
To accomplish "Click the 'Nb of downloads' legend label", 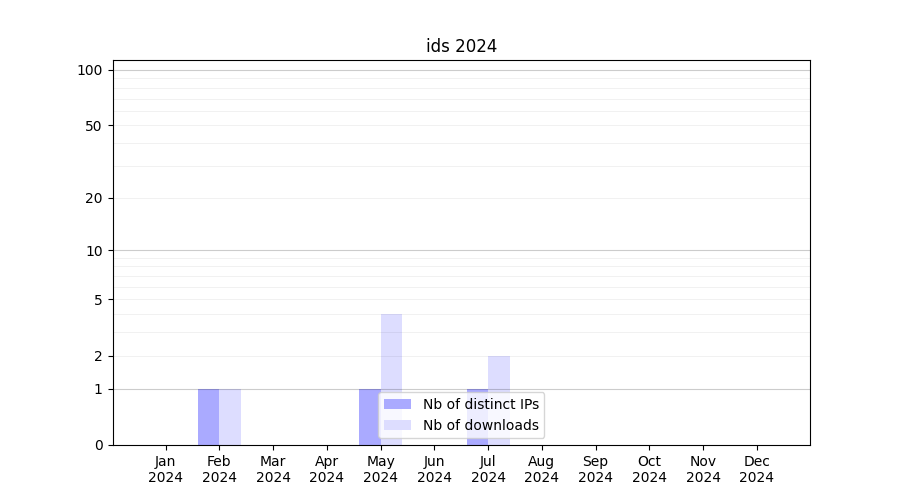I will (x=481, y=425).
